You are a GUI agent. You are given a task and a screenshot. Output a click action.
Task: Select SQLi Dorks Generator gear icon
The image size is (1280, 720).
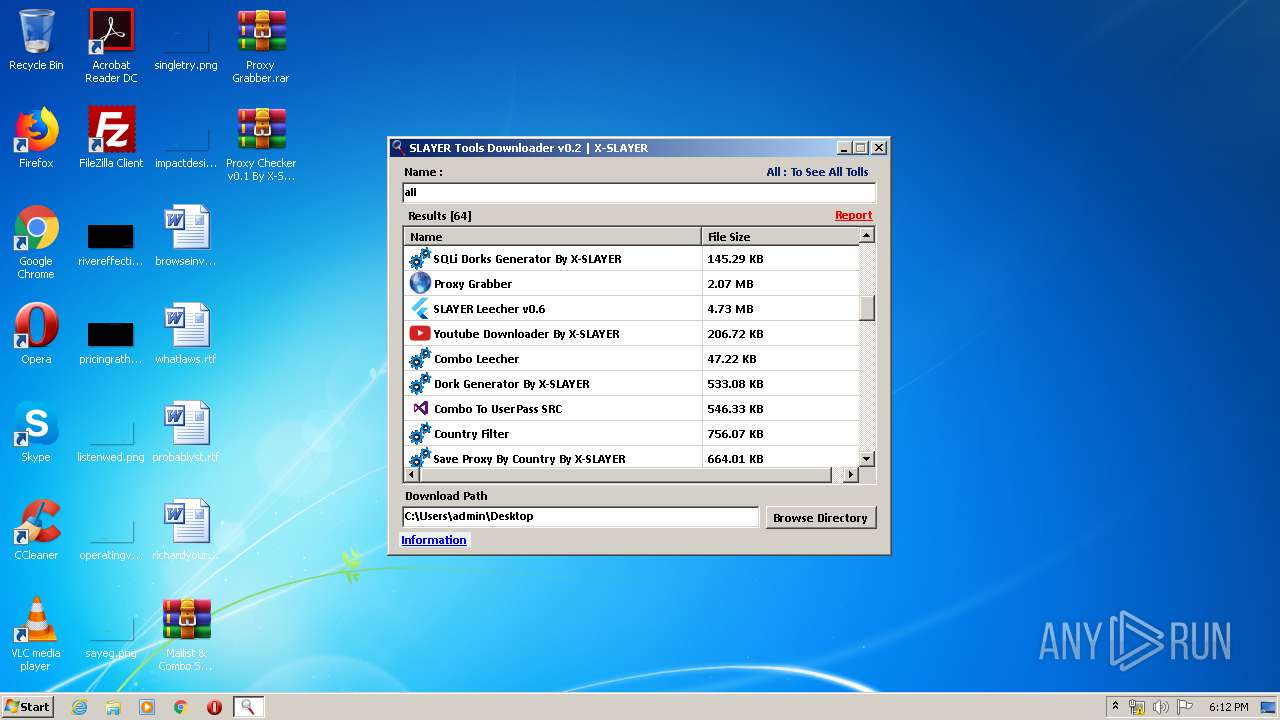[x=420, y=259]
